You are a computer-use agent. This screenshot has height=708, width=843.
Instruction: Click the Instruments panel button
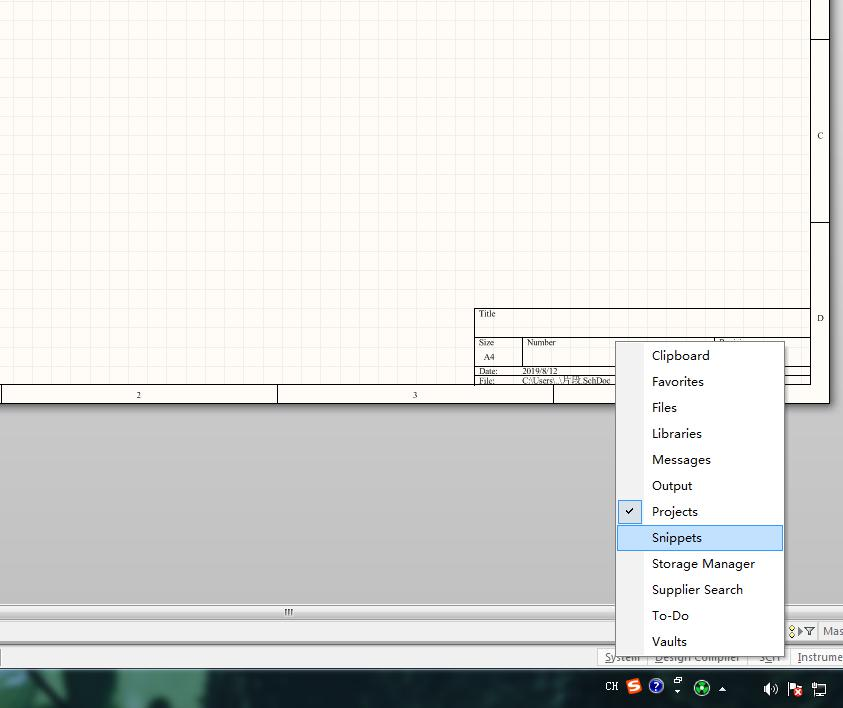click(x=818, y=657)
